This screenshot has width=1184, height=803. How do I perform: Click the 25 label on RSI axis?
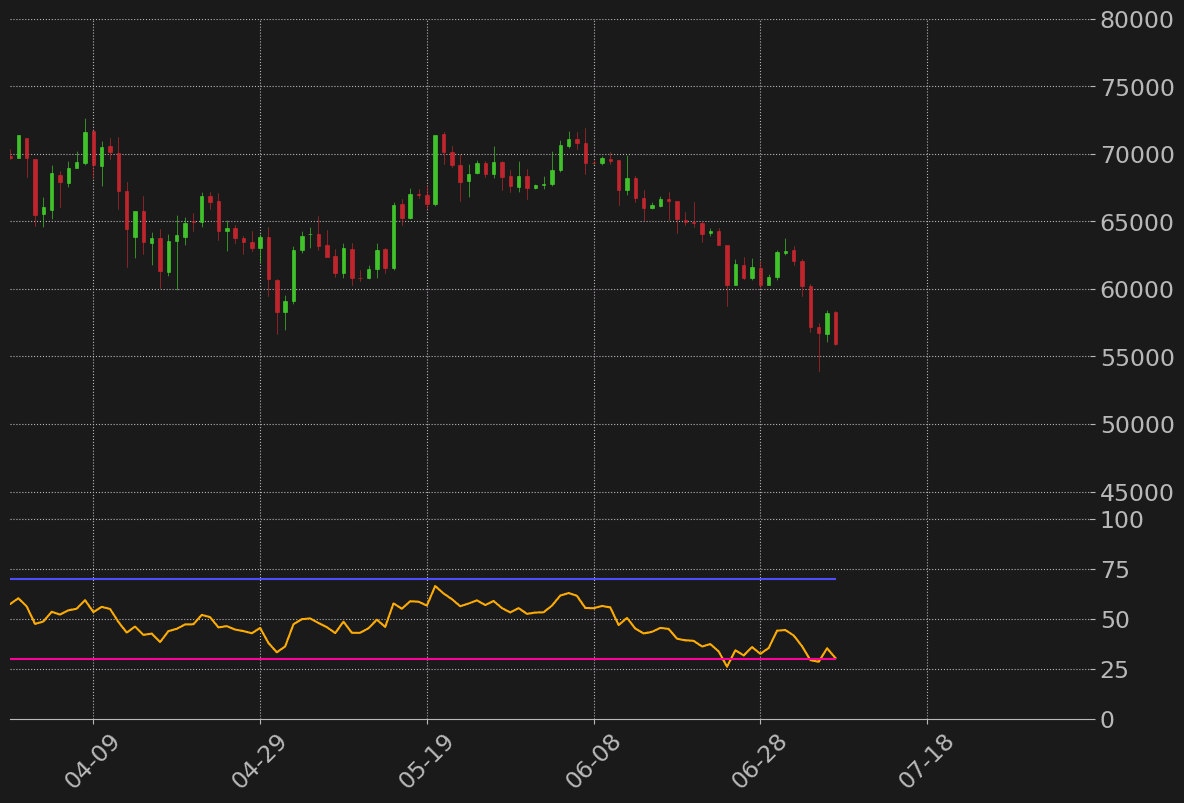click(x=1114, y=670)
